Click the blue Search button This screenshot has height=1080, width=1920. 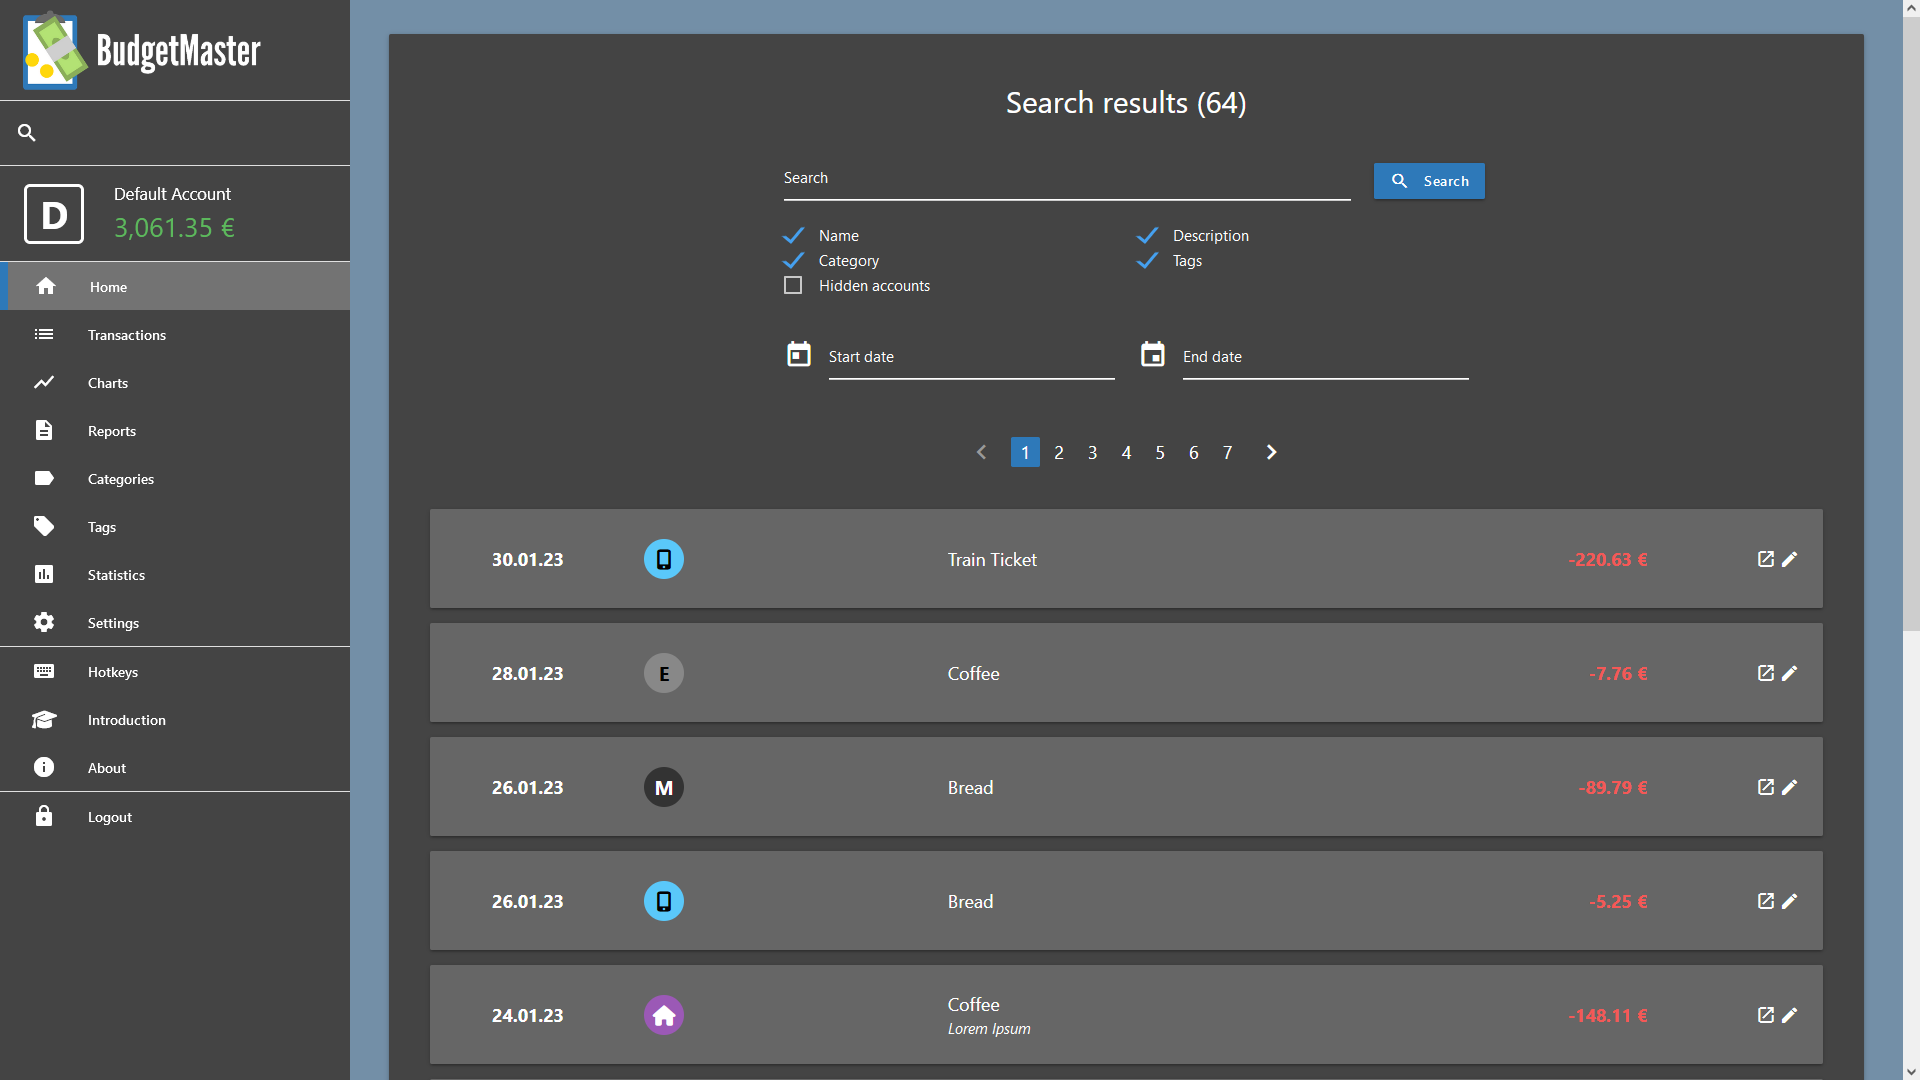pyautogui.click(x=1429, y=181)
